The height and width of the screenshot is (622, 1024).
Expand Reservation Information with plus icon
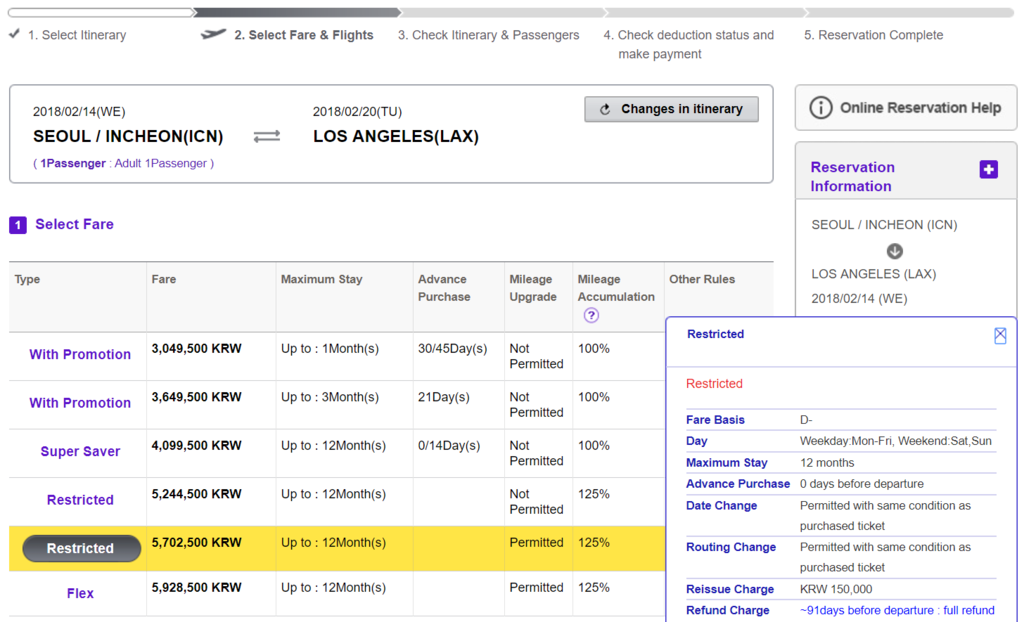[988, 170]
